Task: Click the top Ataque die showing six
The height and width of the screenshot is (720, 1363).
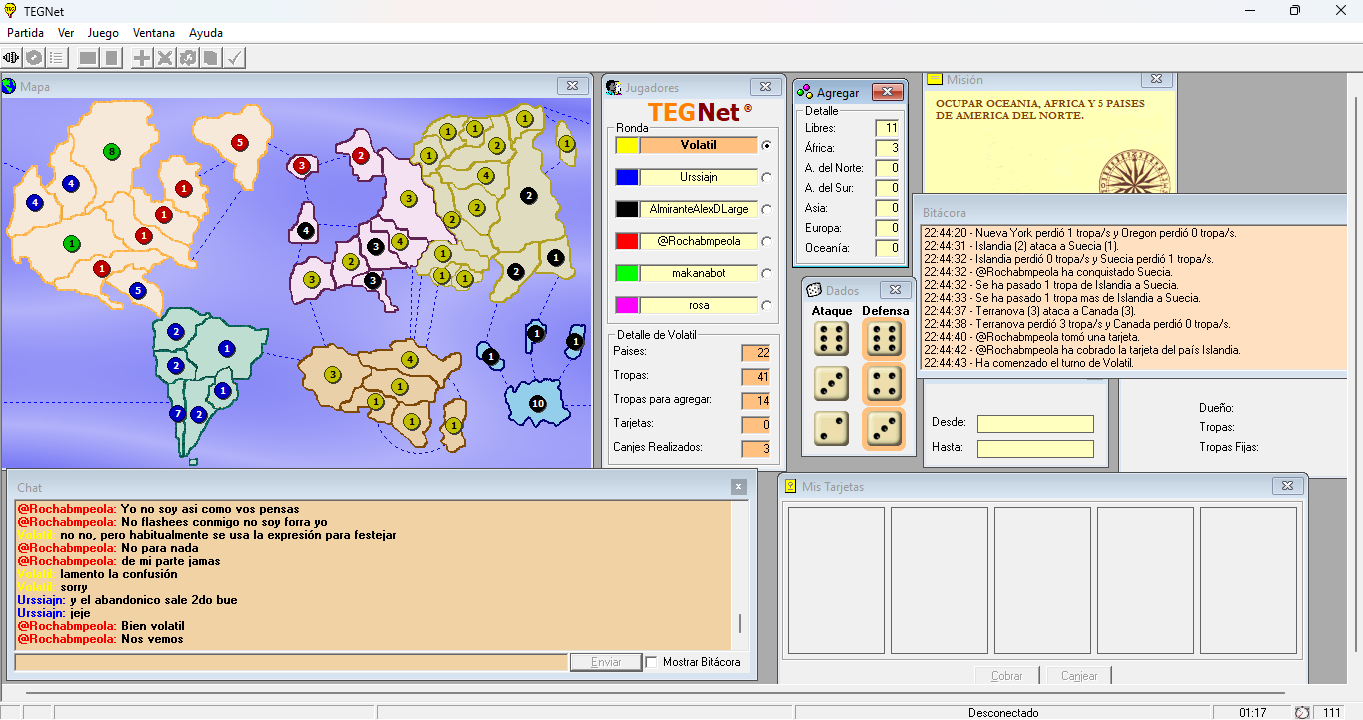Action: point(831,338)
